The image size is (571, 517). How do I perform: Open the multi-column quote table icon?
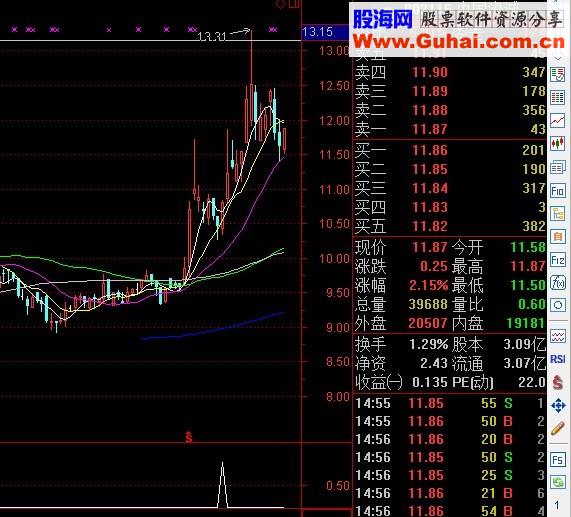[x=558, y=98]
